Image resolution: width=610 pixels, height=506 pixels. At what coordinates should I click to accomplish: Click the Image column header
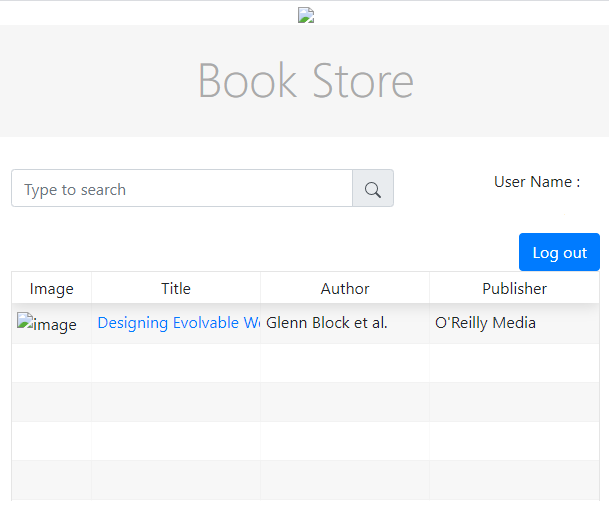(x=52, y=288)
